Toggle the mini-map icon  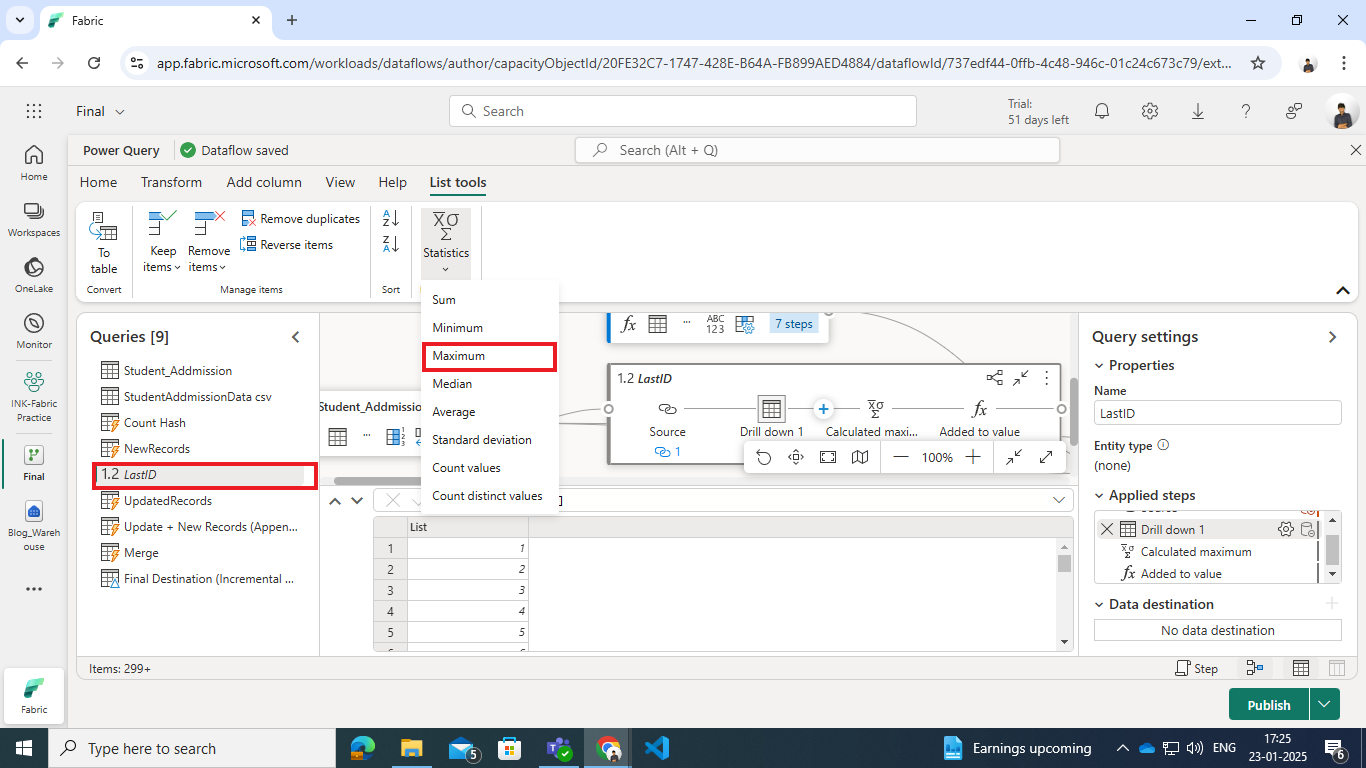click(860, 457)
